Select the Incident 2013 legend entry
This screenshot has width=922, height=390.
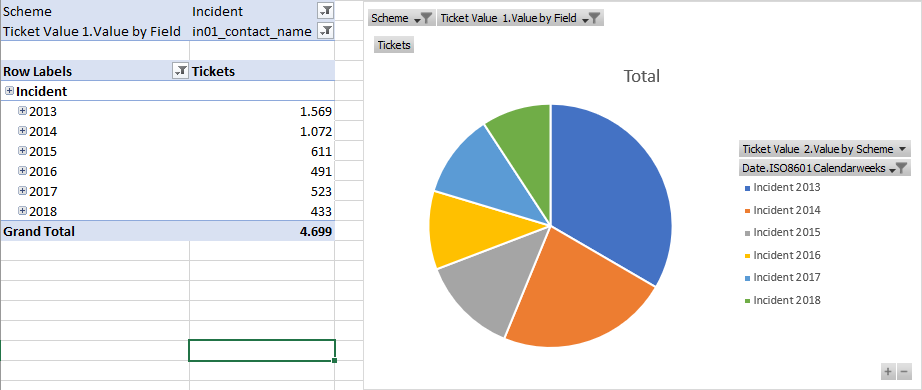pos(782,188)
